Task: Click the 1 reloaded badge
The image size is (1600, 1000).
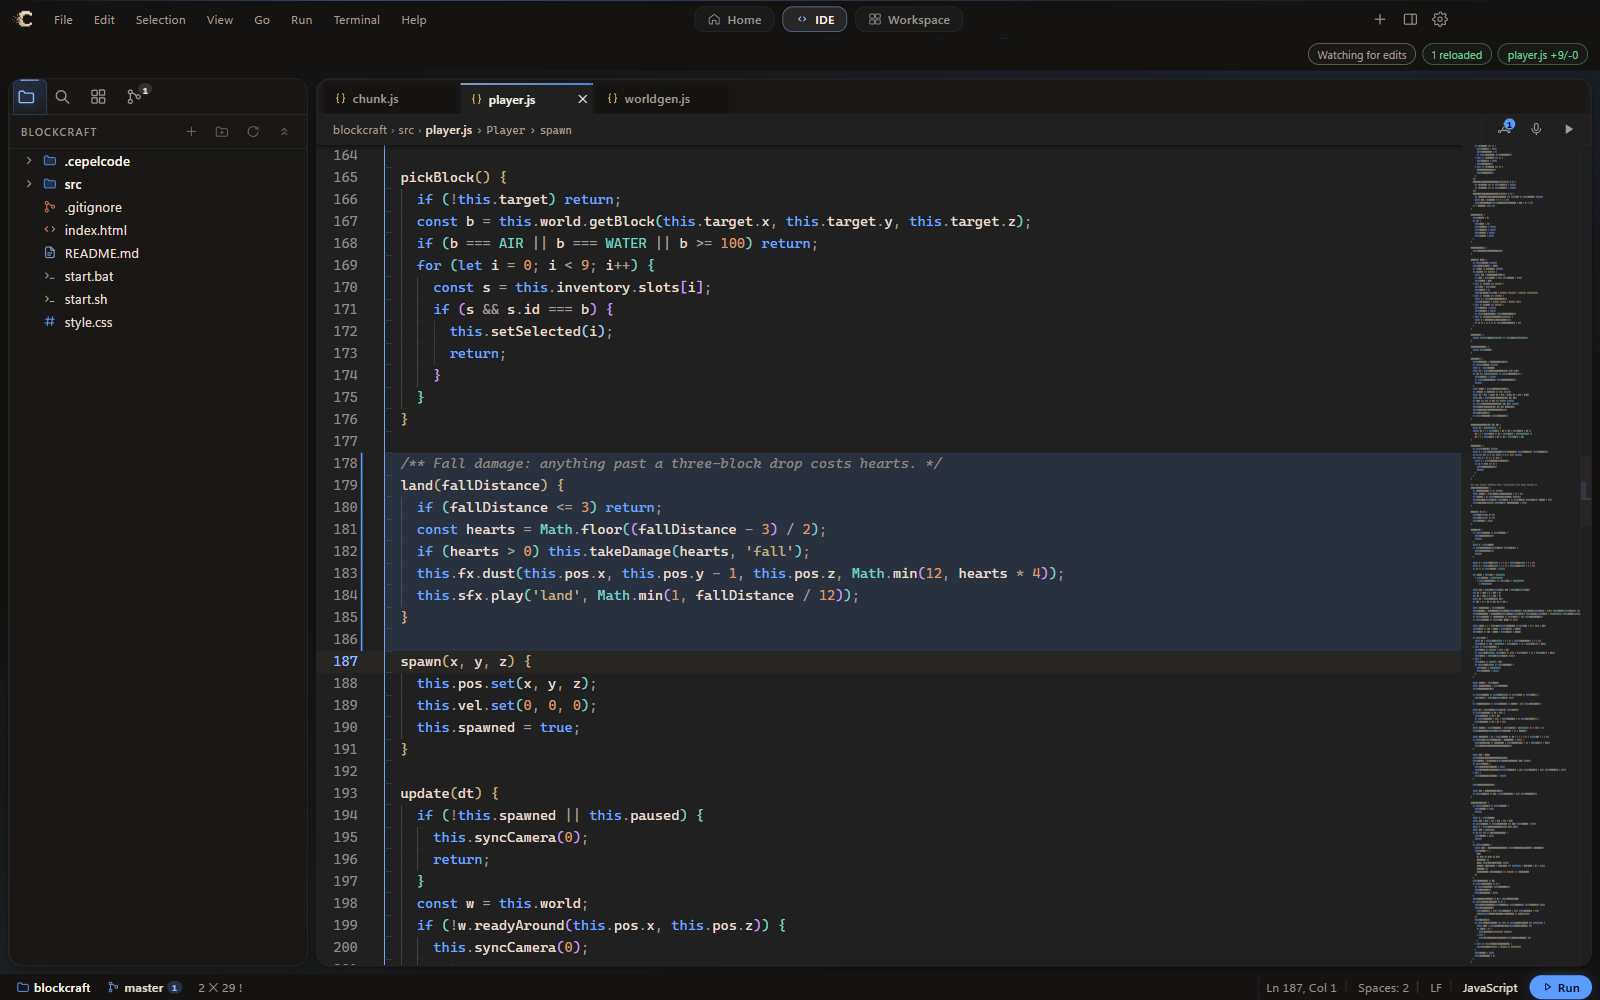Action: click(x=1456, y=55)
